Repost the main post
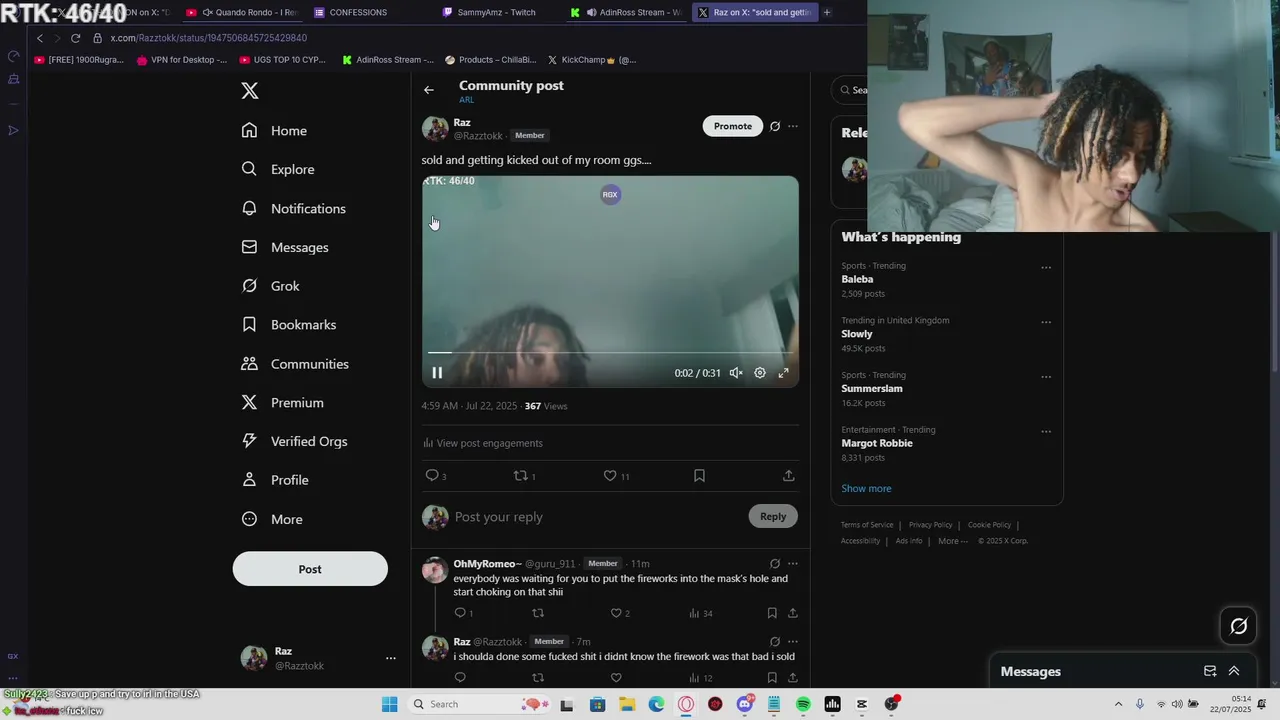The width and height of the screenshot is (1280, 720). coord(524,476)
